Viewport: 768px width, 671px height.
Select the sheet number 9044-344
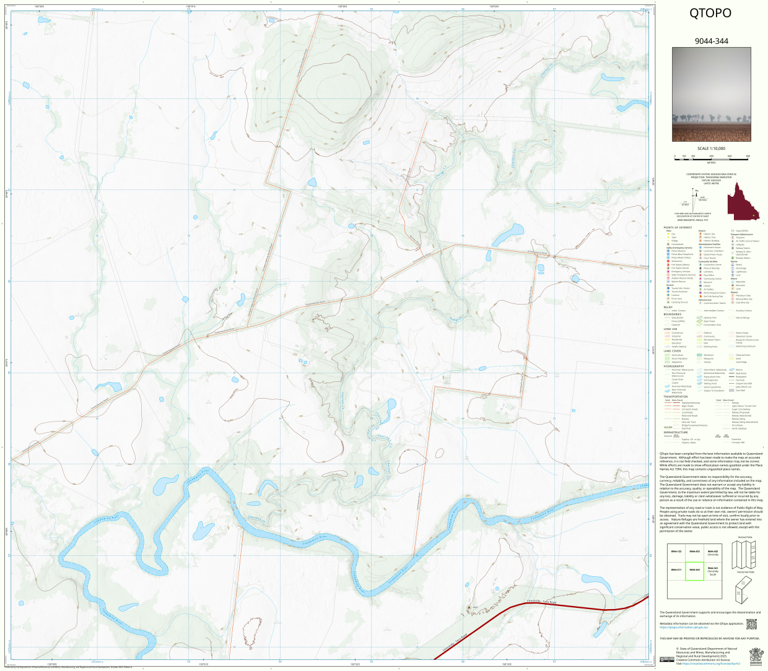[x=711, y=41]
